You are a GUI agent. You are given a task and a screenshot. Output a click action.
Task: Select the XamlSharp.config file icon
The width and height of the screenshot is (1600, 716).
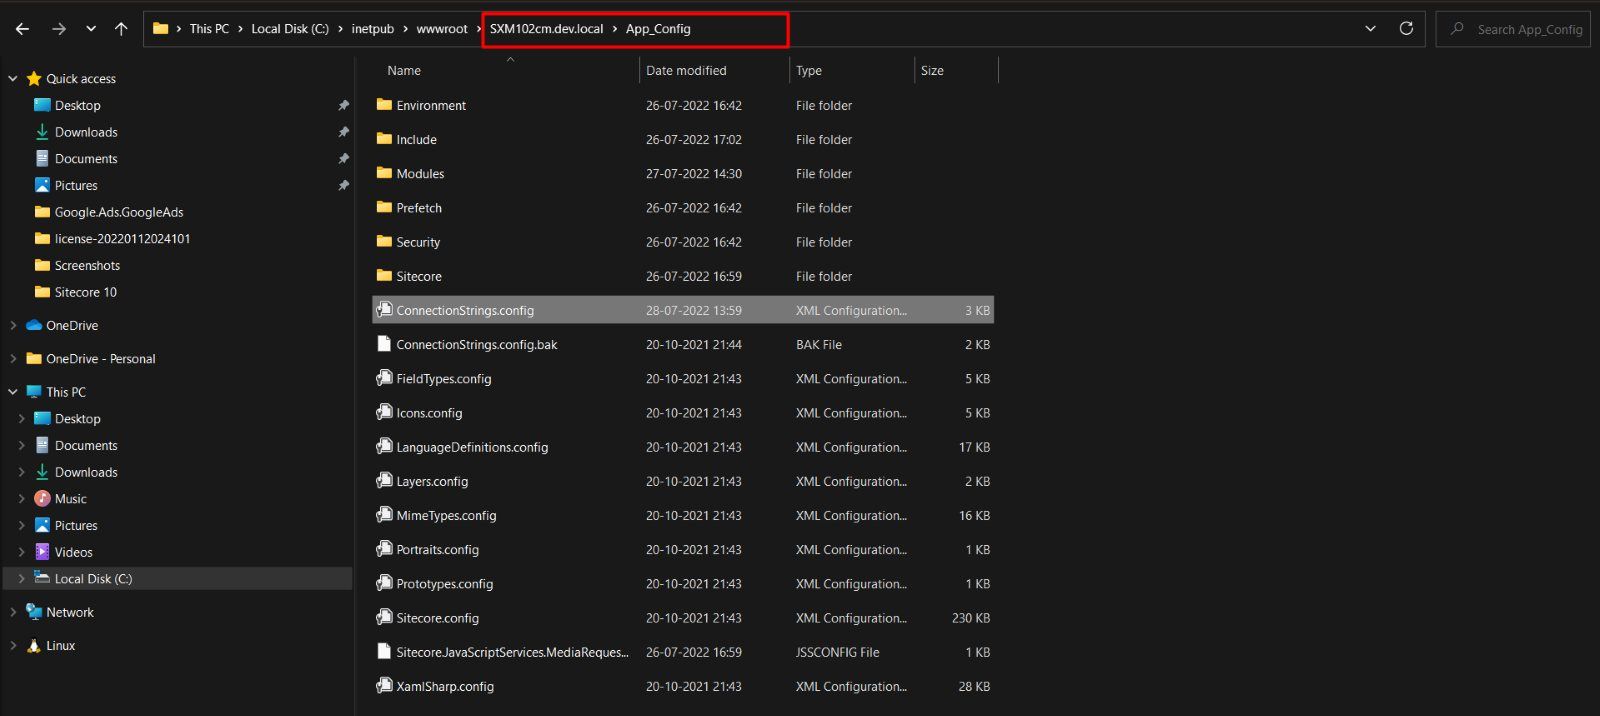[384, 686]
